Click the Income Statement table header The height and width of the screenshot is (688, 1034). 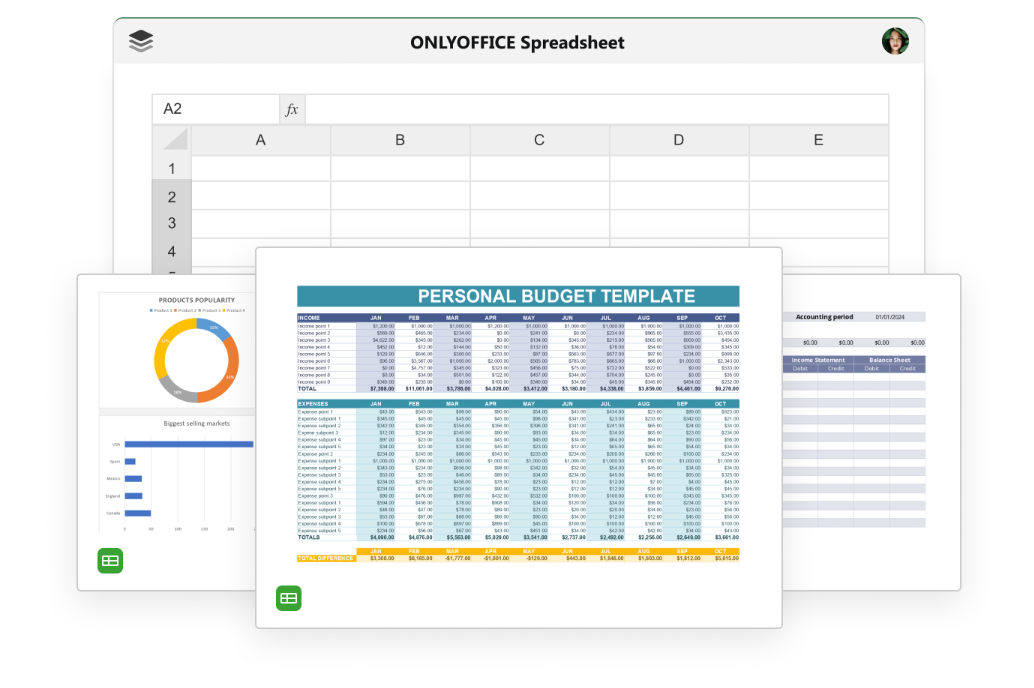point(818,360)
